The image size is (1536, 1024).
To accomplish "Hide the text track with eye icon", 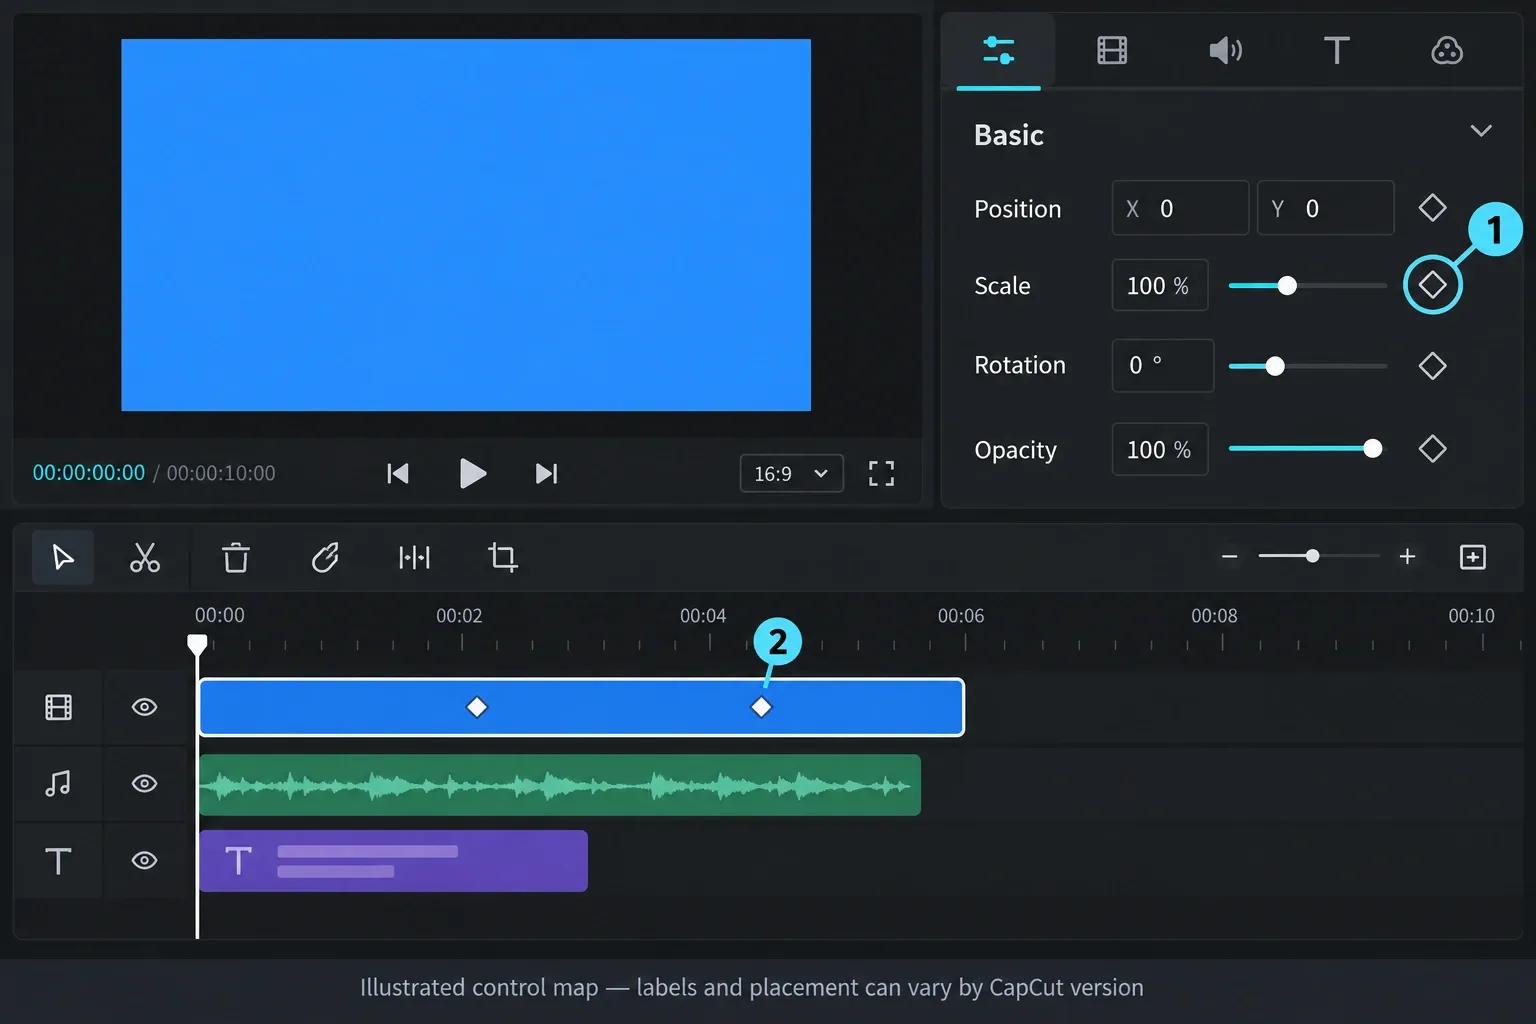I will point(144,860).
